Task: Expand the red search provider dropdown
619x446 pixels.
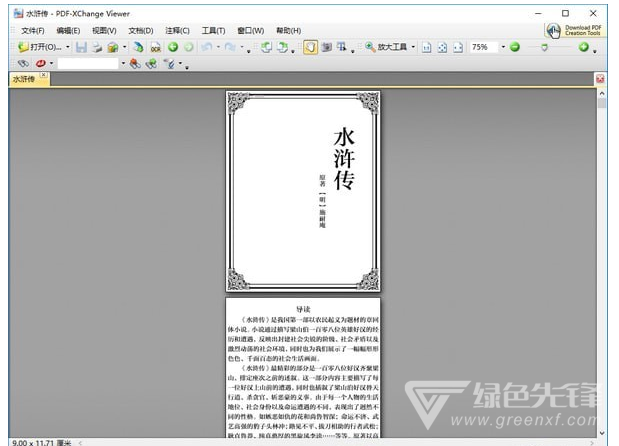Action: [x=51, y=63]
